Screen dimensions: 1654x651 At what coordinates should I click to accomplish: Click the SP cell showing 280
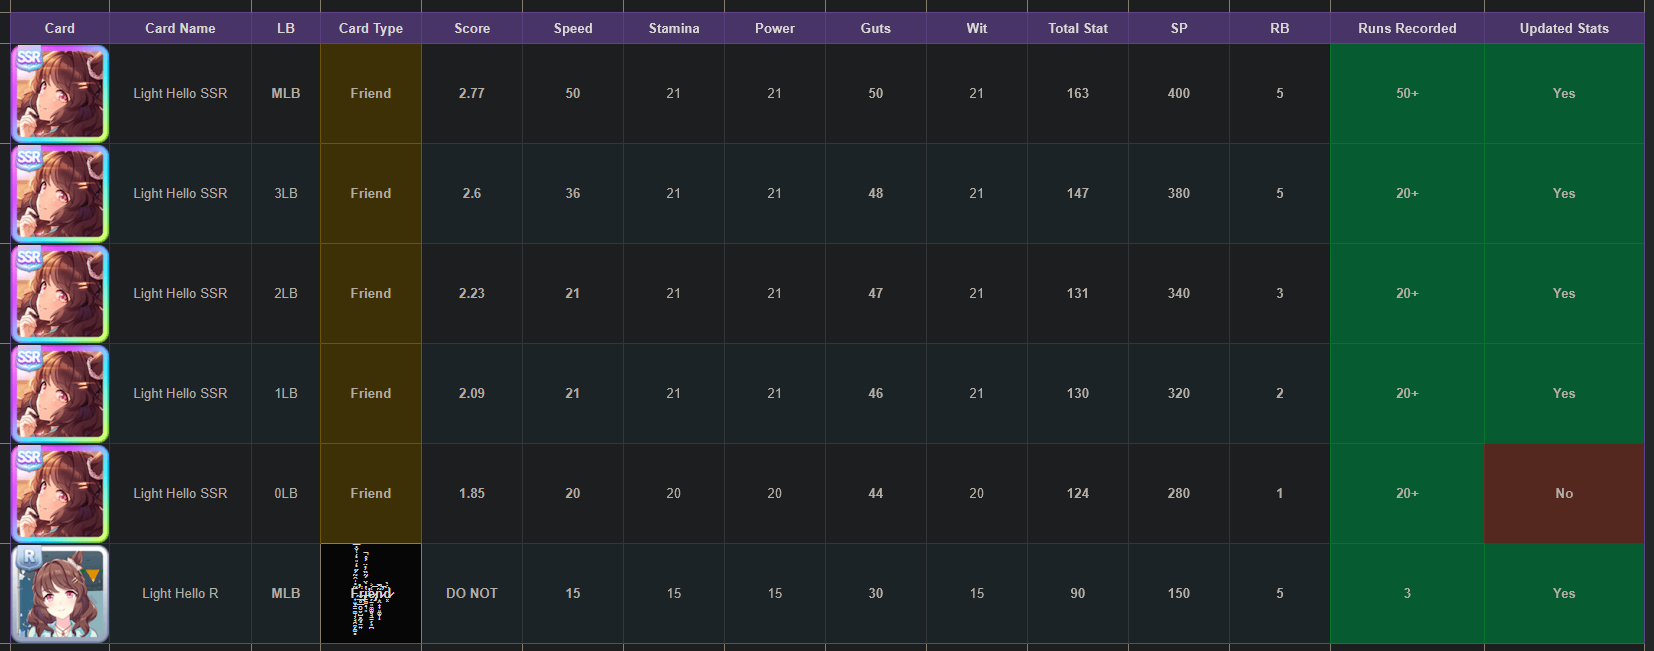coord(1179,493)
